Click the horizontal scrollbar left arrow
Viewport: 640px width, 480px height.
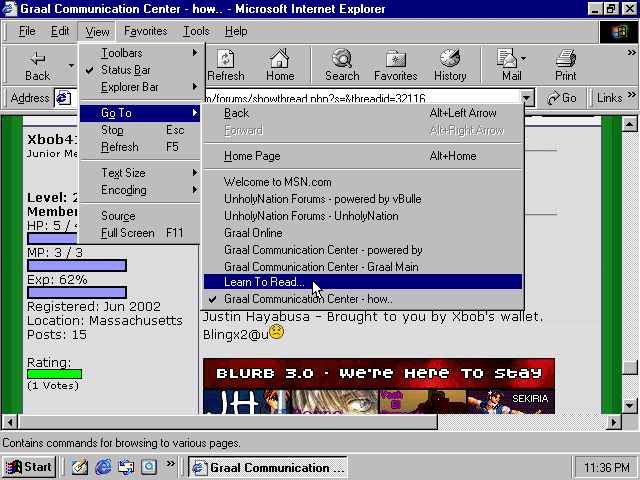click(x=10, y=422)
